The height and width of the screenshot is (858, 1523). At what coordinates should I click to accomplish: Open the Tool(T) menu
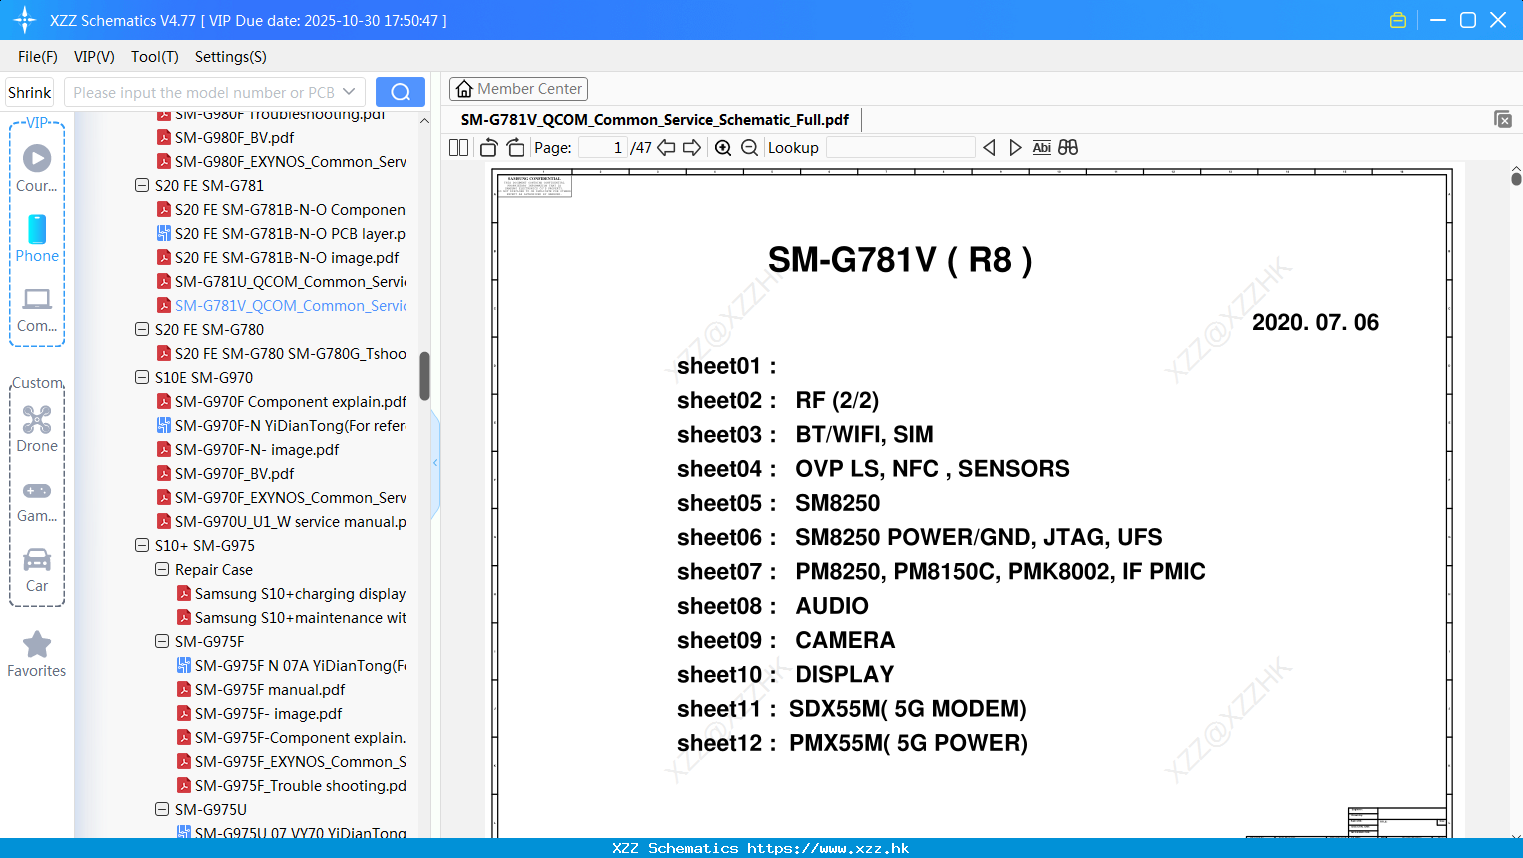tap(155, 57)
